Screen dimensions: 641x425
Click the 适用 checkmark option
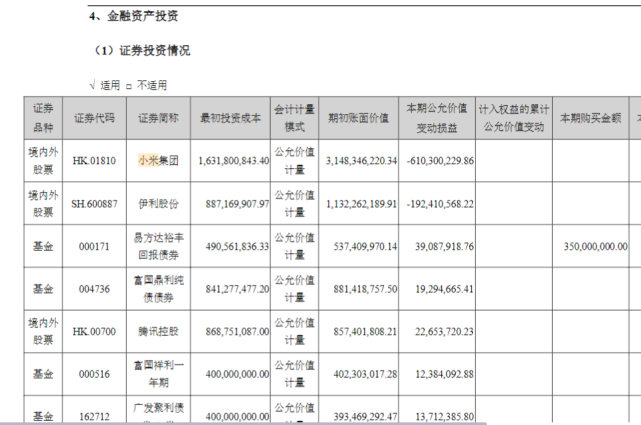click(x=105, y=85)
